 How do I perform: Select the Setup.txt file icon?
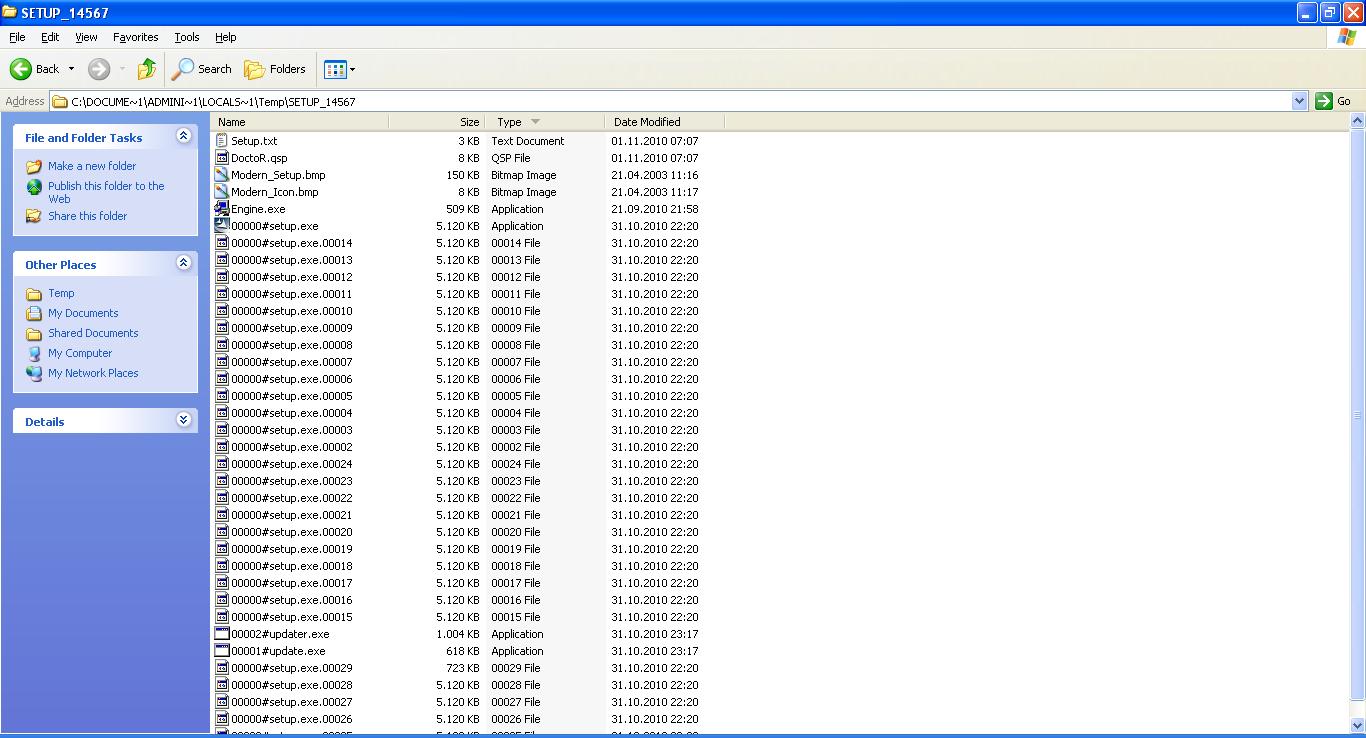(222, 141)
